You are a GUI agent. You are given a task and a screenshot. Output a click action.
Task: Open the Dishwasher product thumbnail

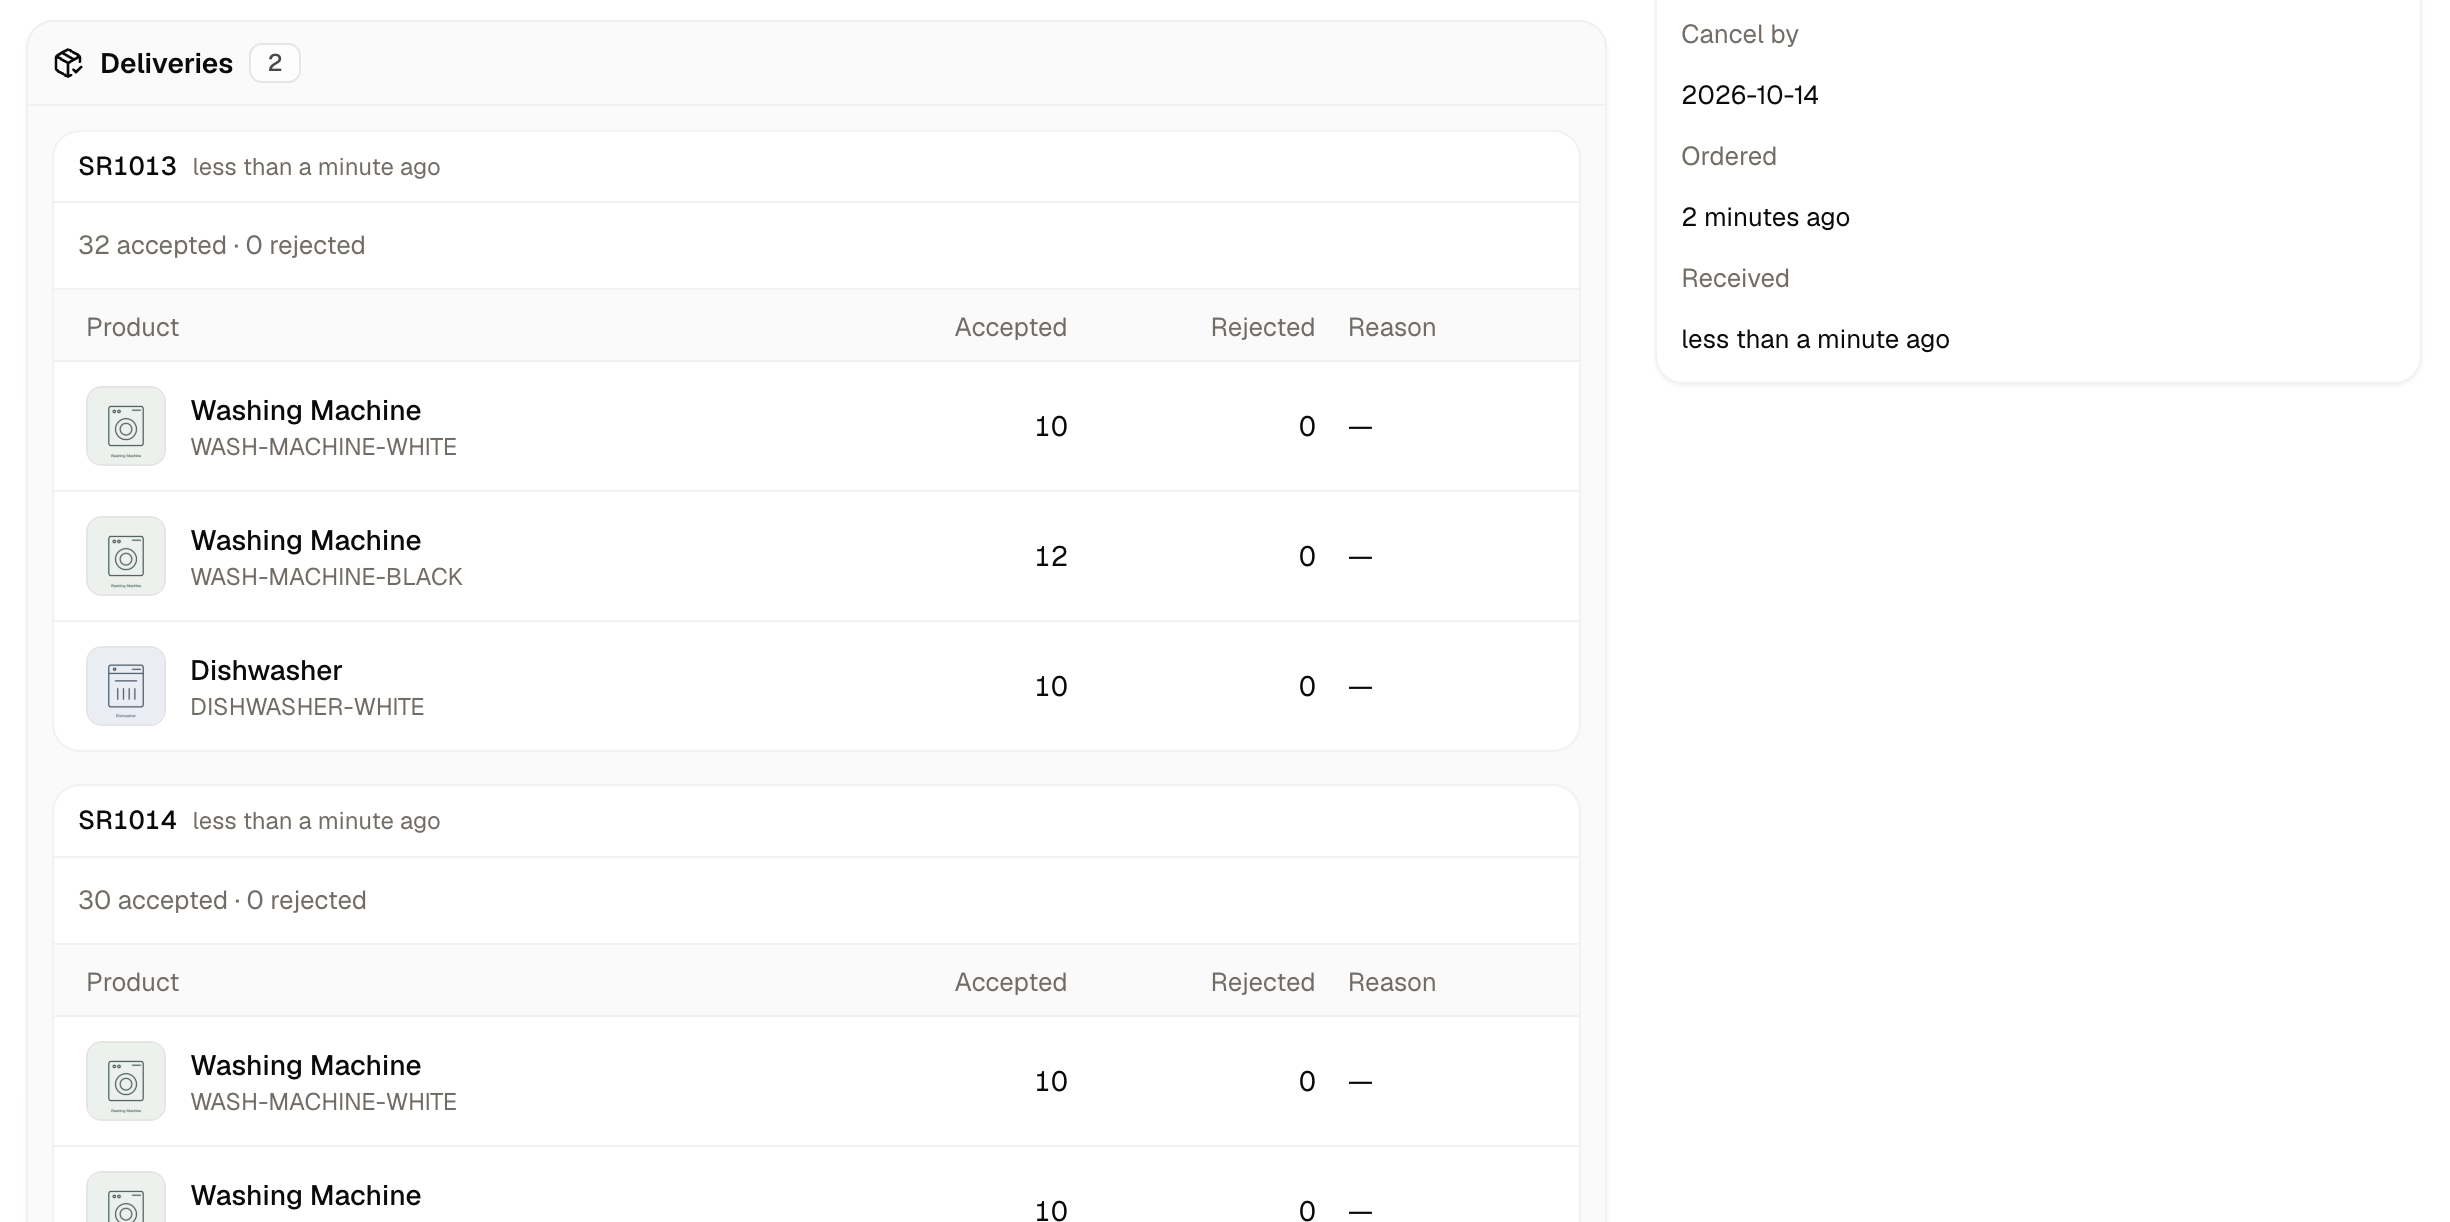click(126, 686)
